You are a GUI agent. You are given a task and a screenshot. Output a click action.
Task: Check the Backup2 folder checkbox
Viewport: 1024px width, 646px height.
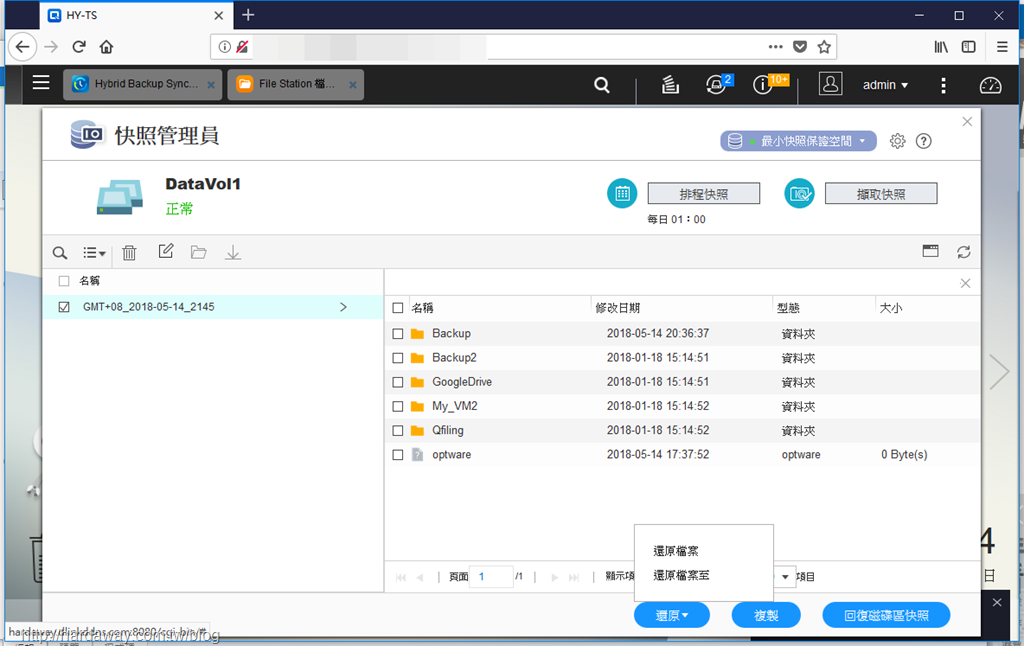[398, 358]
